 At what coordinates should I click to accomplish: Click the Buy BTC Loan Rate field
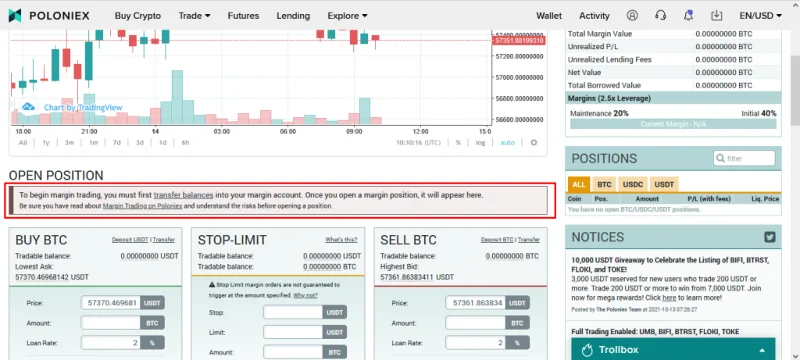tap(110, 343)
